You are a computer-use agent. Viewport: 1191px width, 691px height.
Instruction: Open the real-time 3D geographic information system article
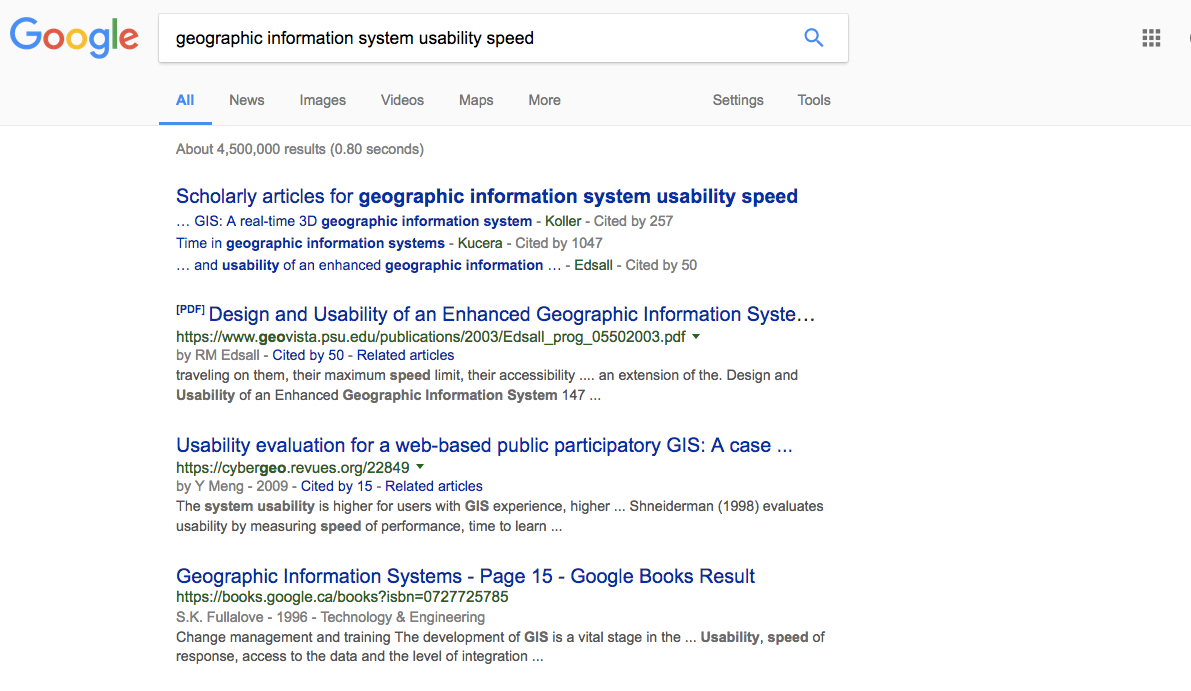point(354,221)
